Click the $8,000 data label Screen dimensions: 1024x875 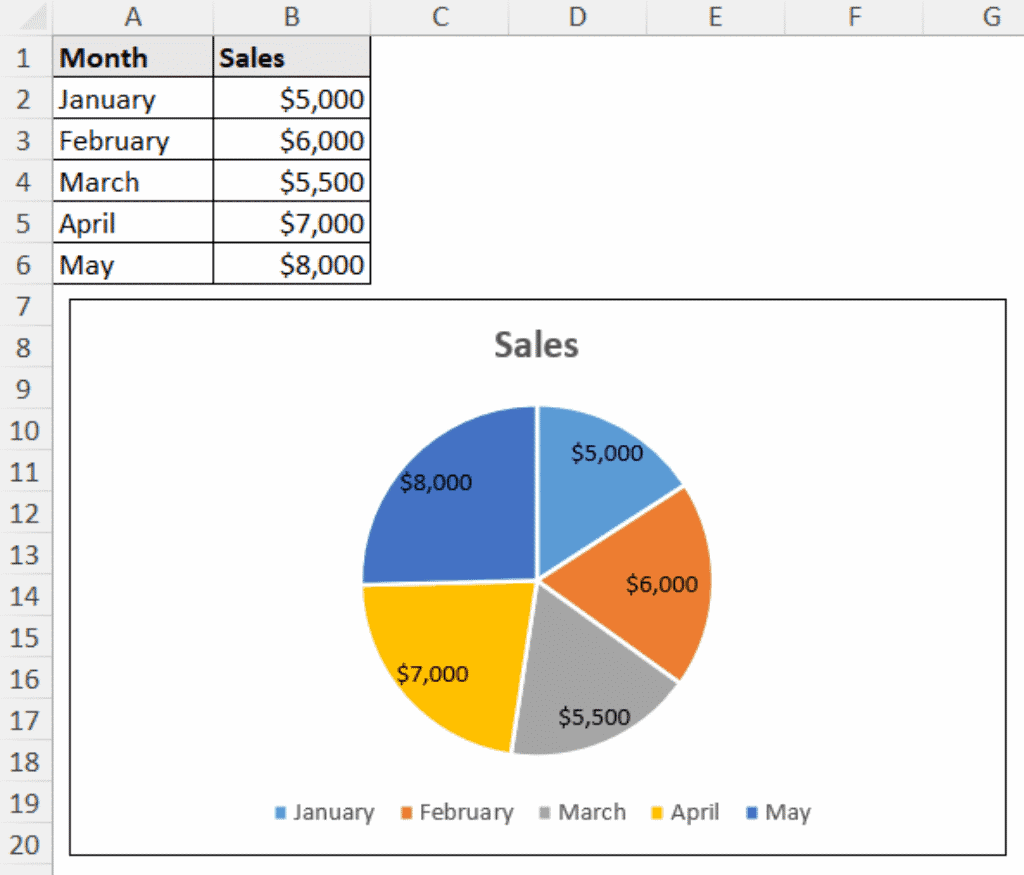click(x=435, y=483)
